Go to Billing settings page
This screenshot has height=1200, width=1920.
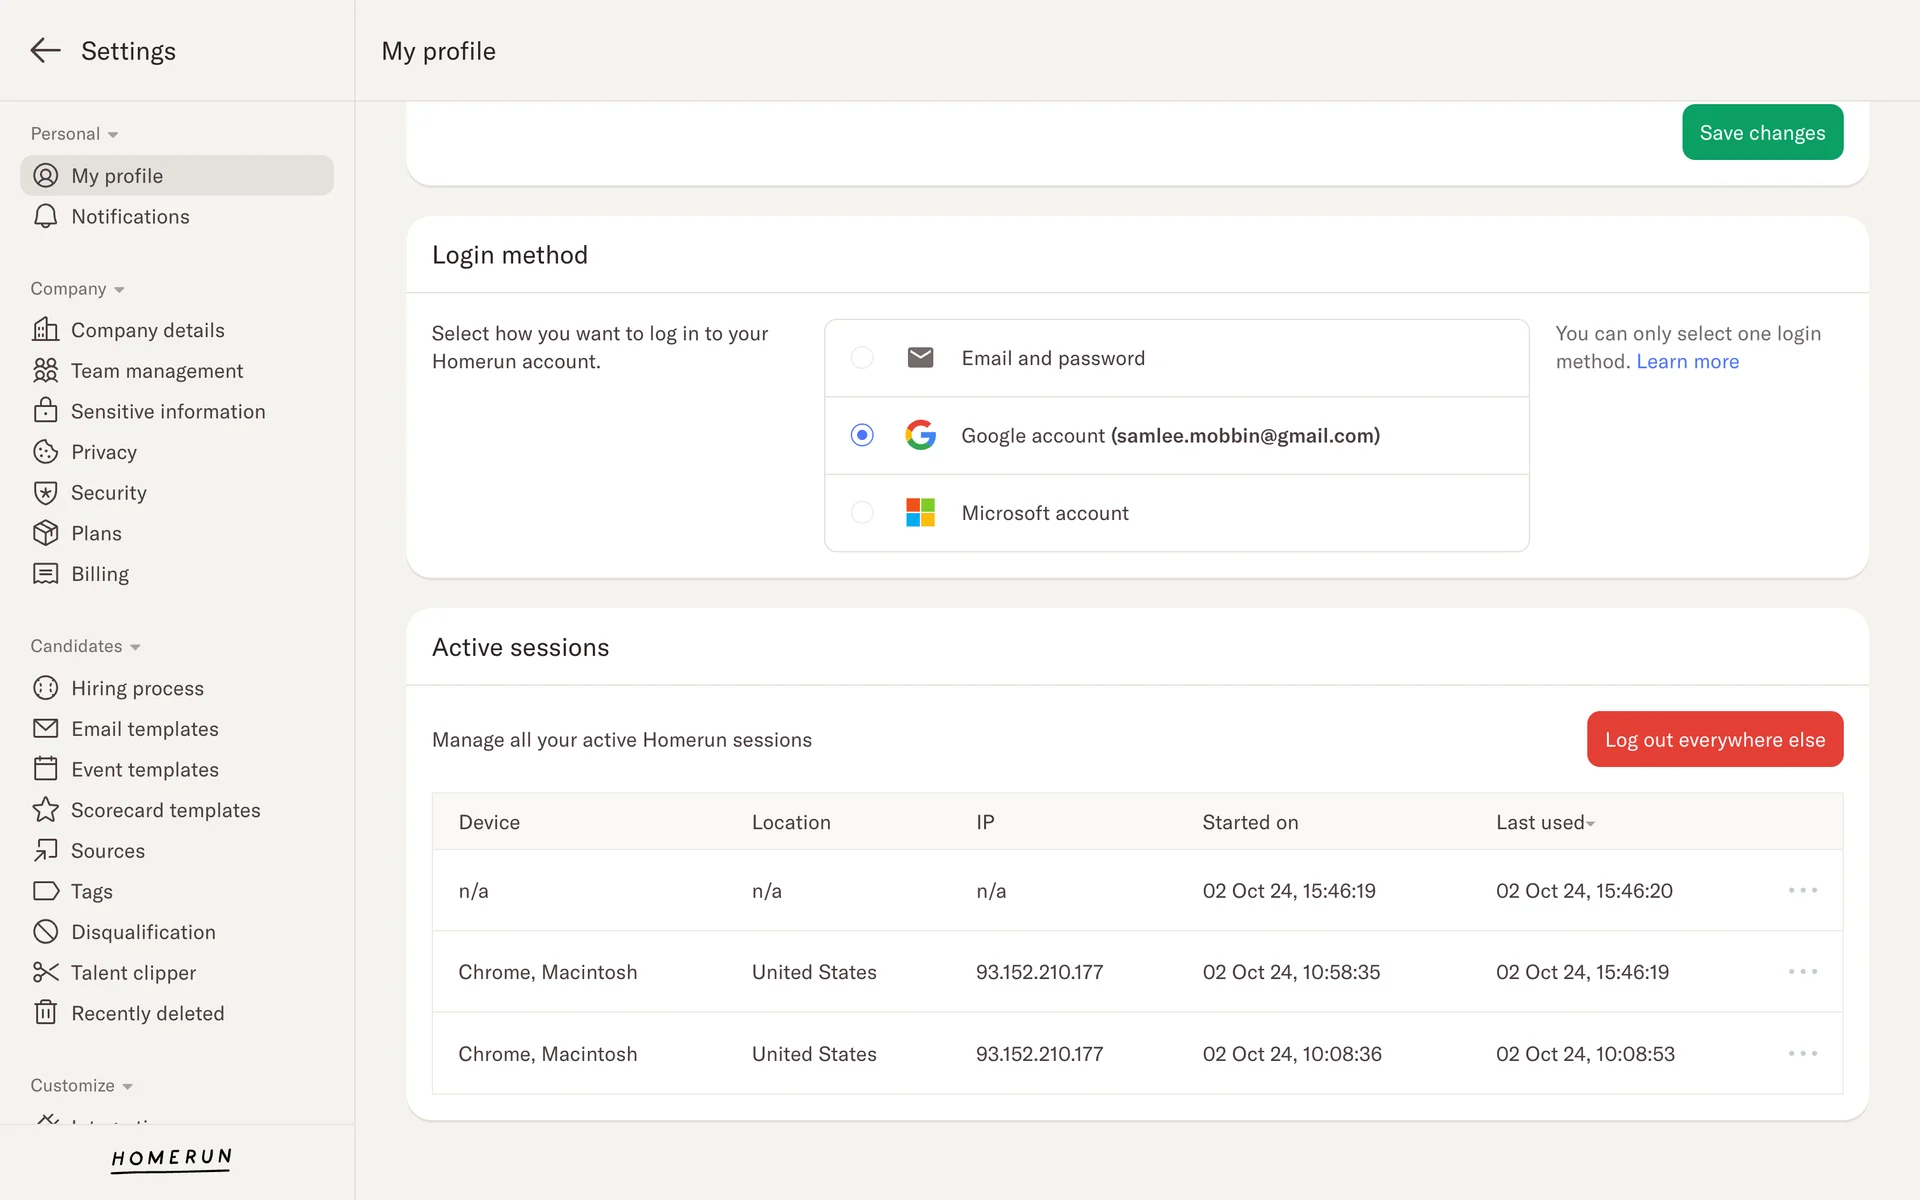[100, 574]
